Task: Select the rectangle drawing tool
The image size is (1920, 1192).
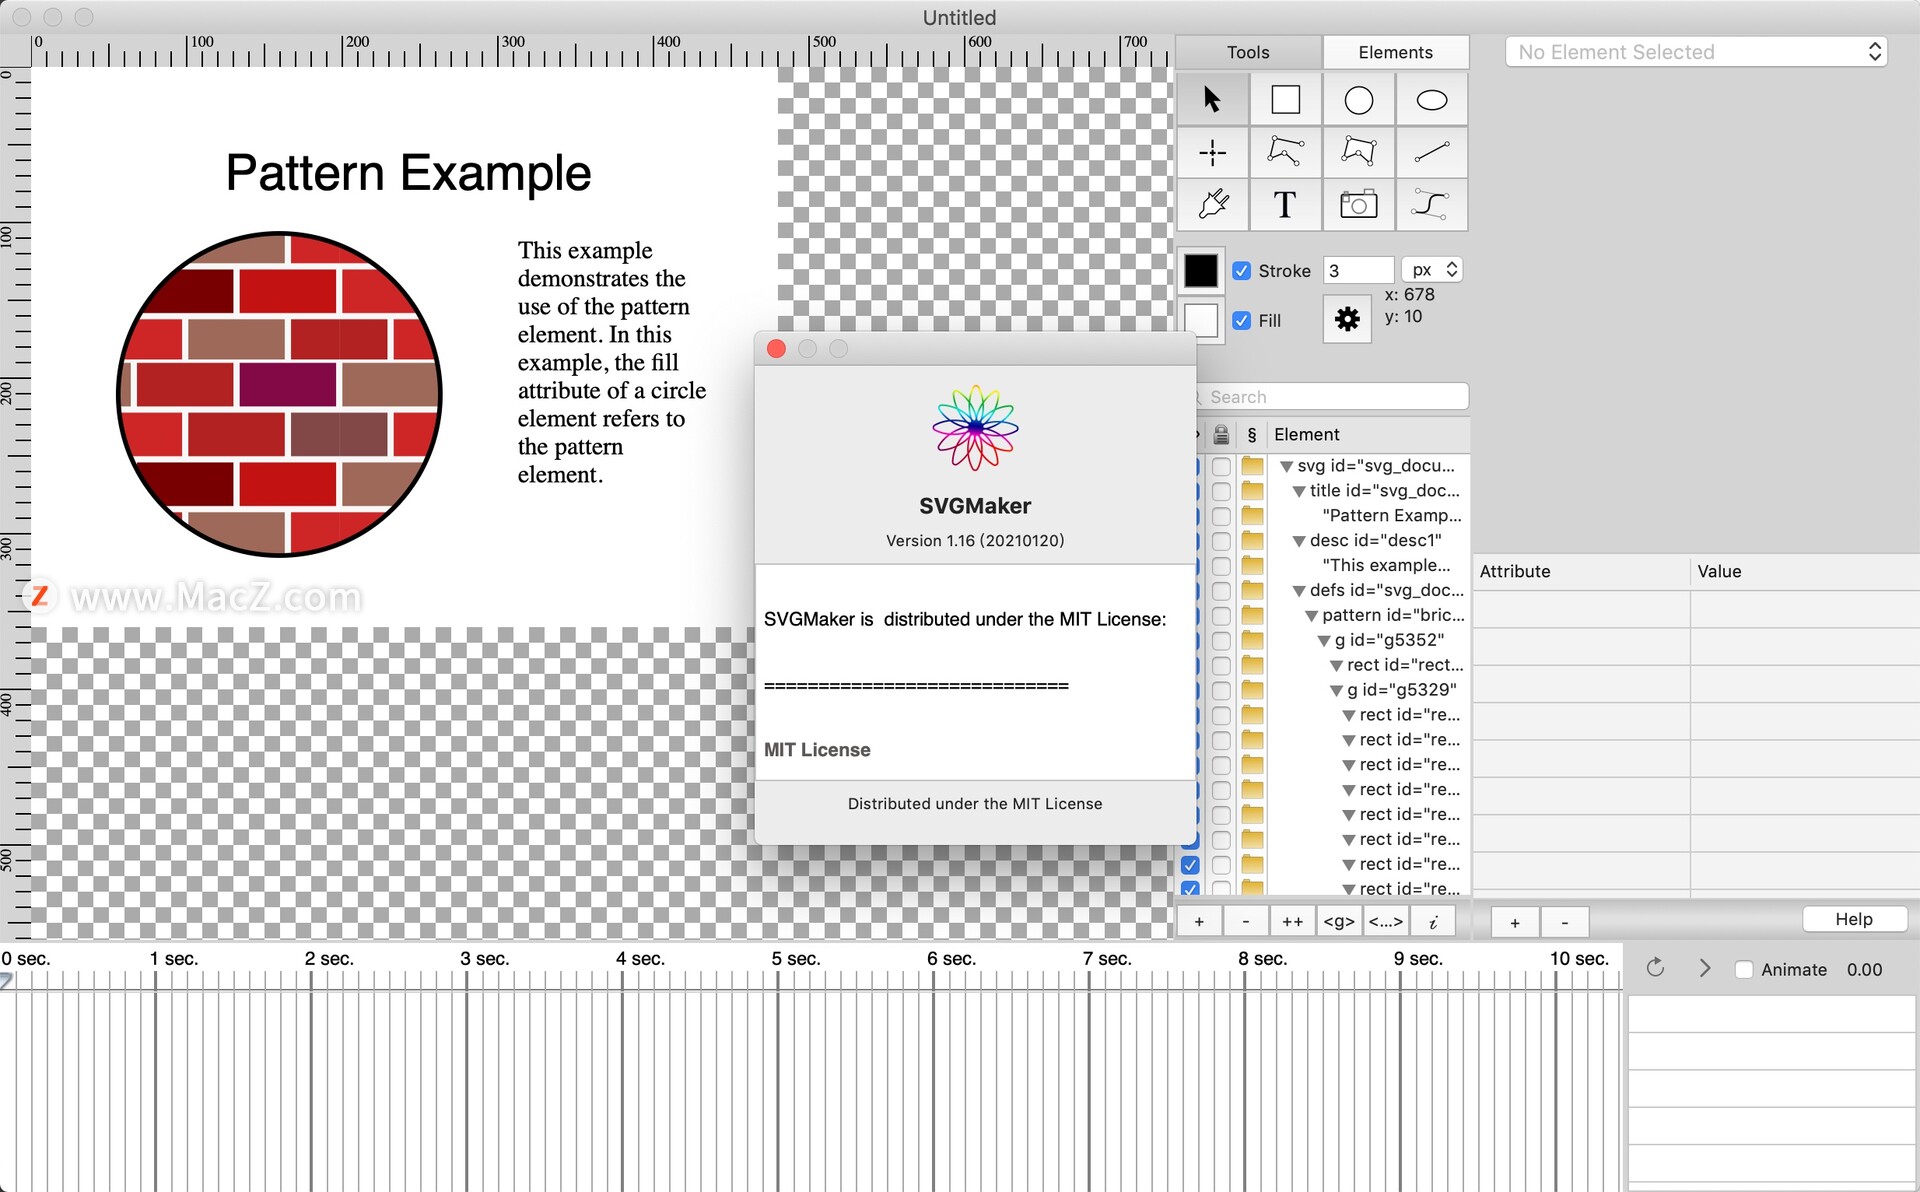Action: tap(1285, 100)
